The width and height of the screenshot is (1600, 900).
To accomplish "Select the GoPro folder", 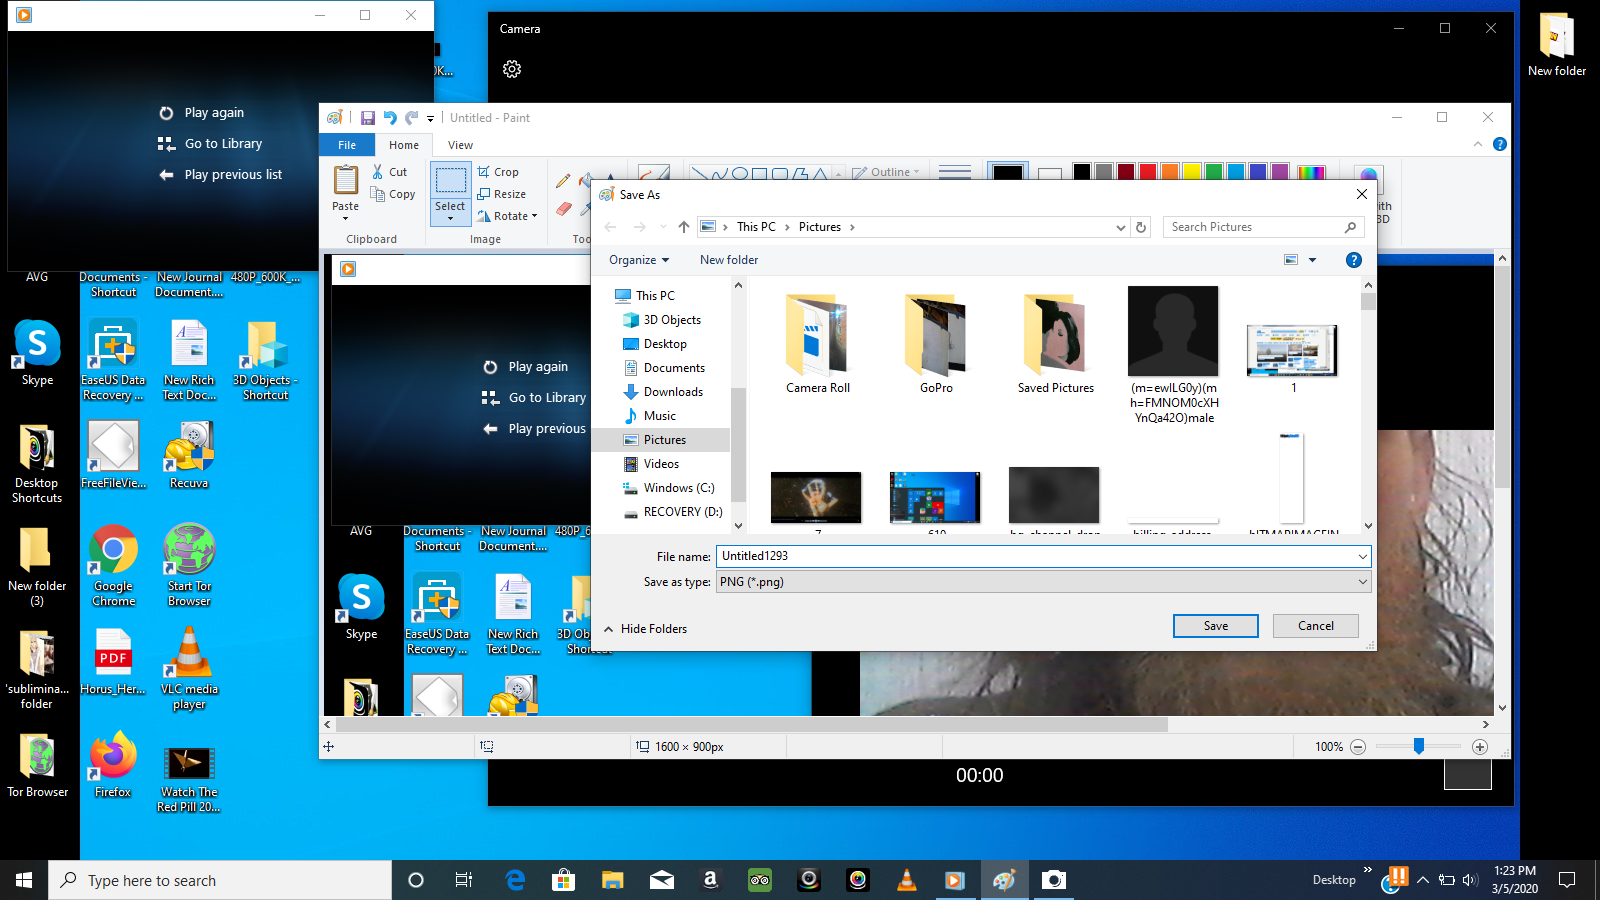I will (x=937, y=344).
